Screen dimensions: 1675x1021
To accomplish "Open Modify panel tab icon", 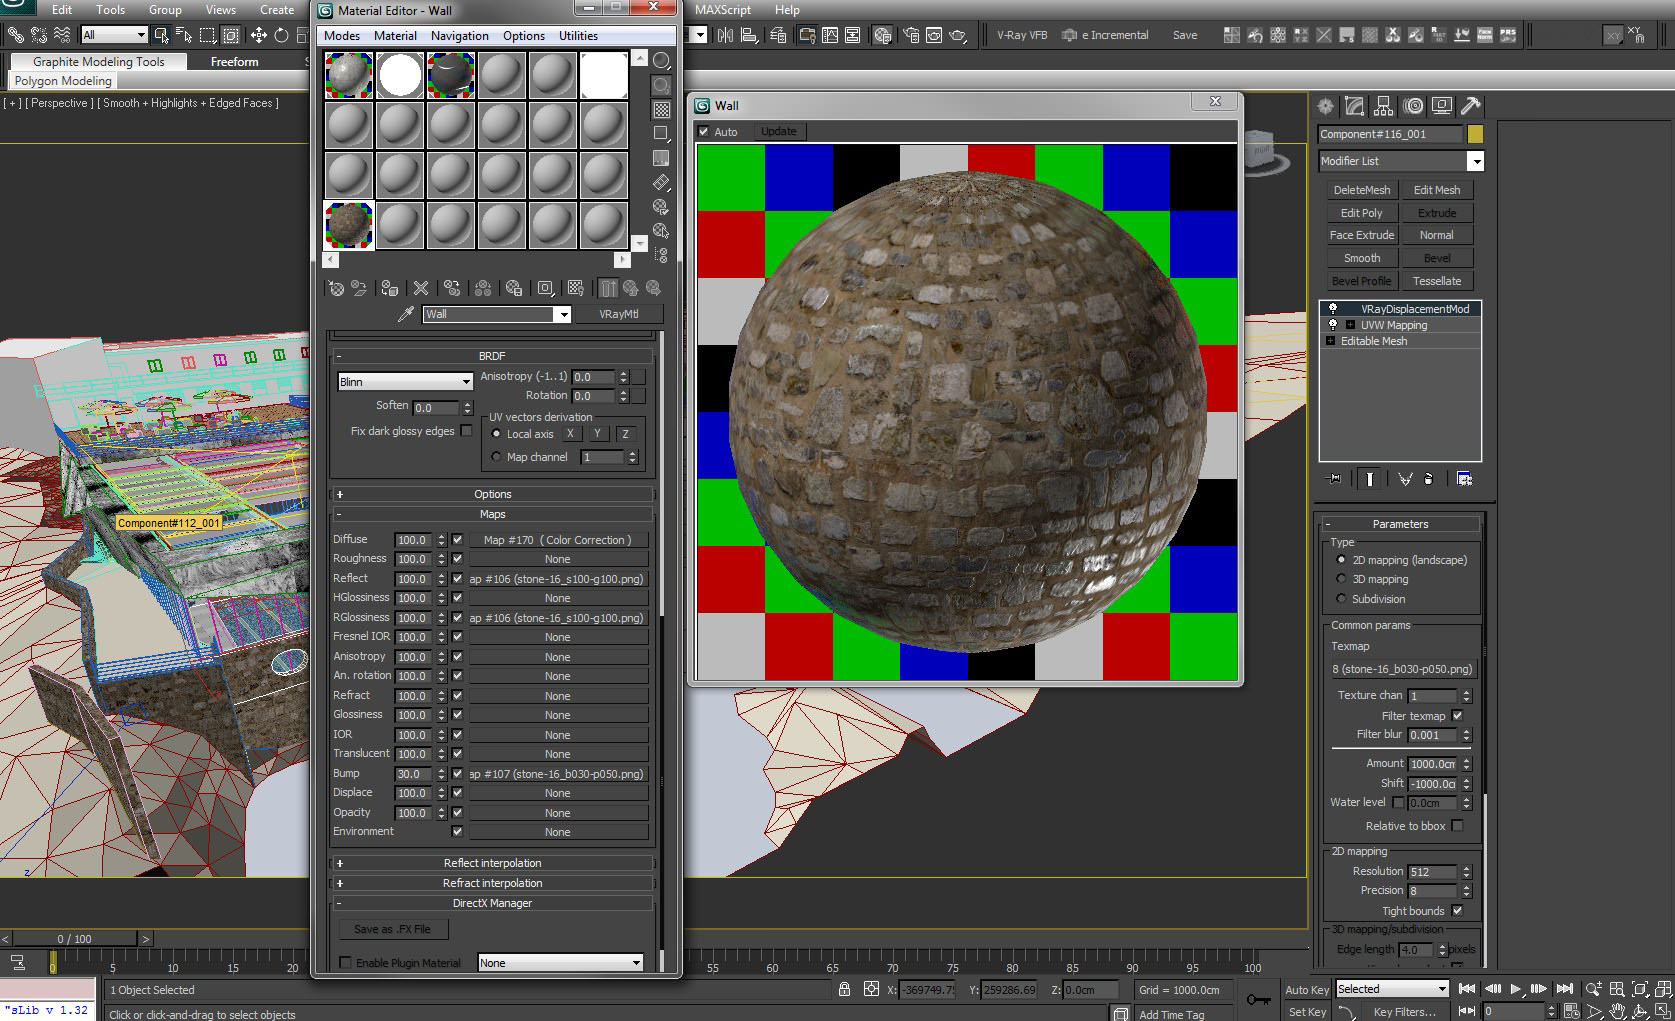I will click(1355, 106).
